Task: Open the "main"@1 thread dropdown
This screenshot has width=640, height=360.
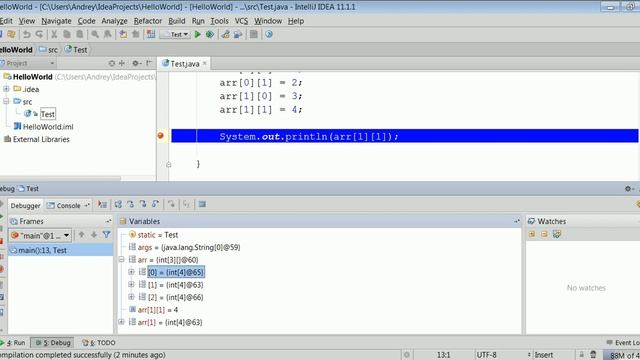Action: (x=40, y=236)
